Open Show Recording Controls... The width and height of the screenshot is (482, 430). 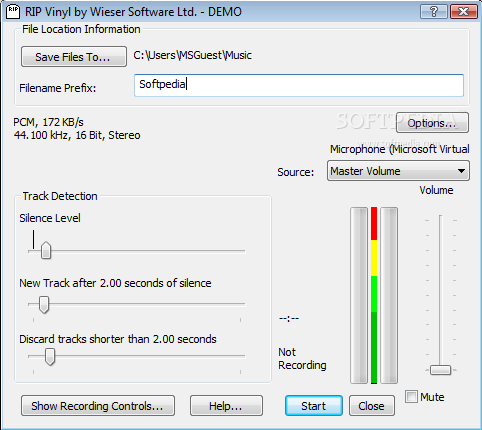point(98,406)
